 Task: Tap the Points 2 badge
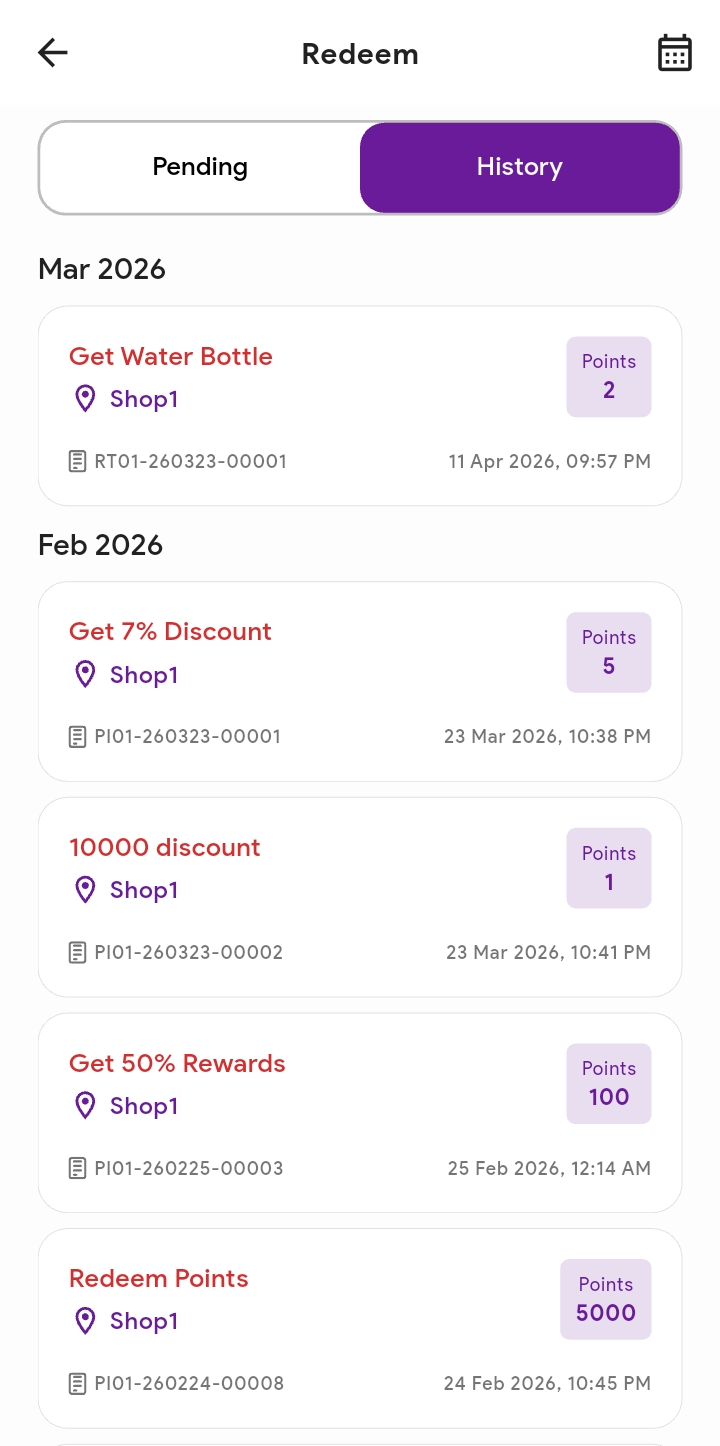coord(608,377)
